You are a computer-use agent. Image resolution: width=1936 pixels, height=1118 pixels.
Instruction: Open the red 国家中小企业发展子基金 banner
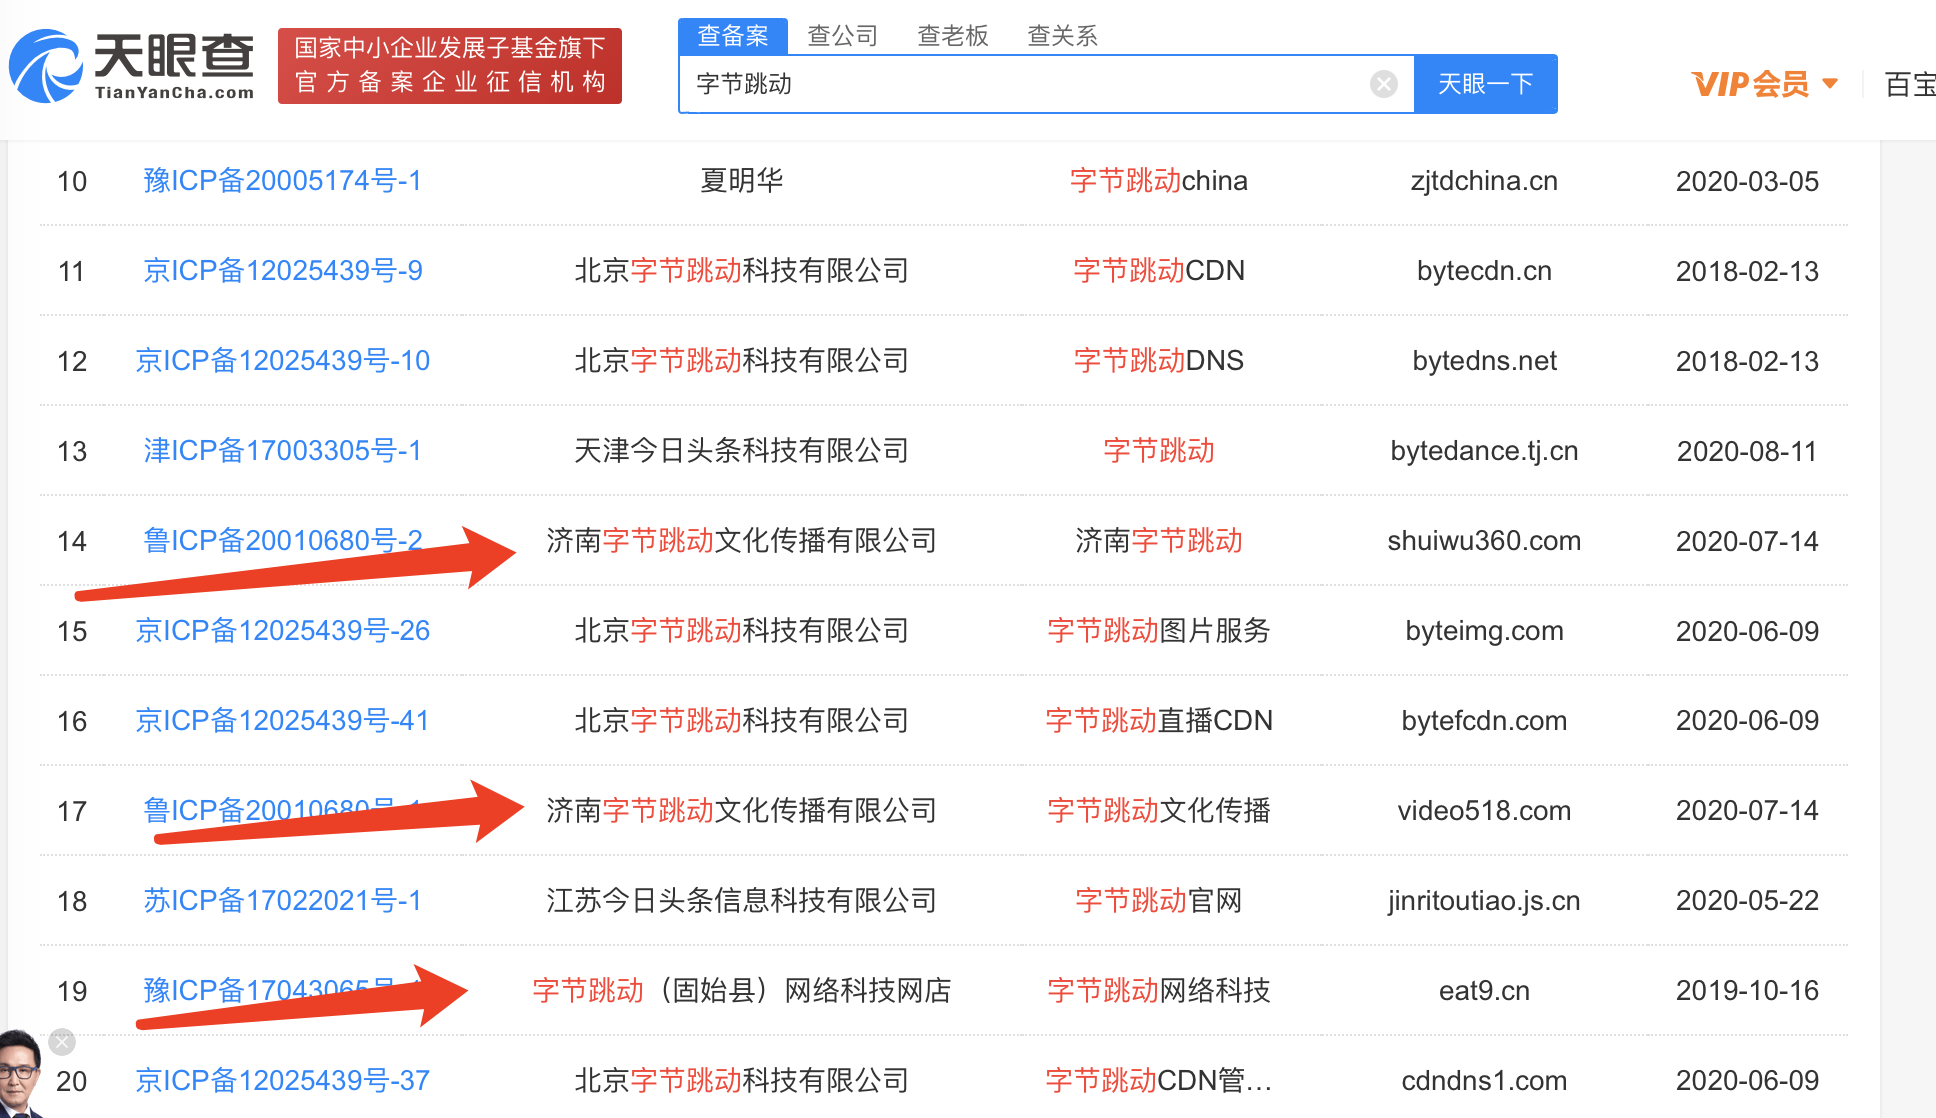tap(450, 66)
